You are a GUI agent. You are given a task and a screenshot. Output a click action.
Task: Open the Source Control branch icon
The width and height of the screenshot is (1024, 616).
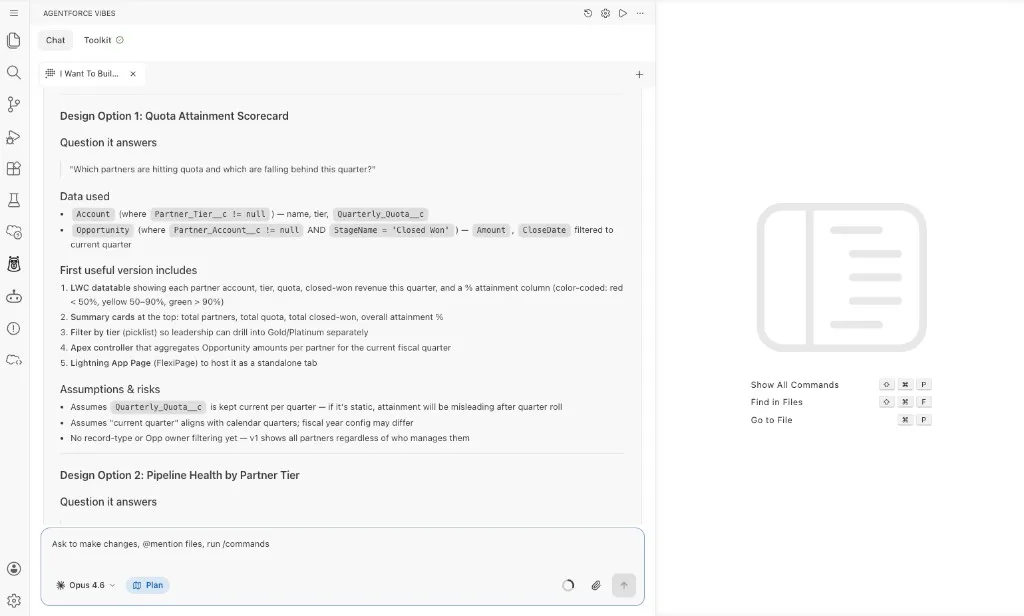tap(14, 105)
